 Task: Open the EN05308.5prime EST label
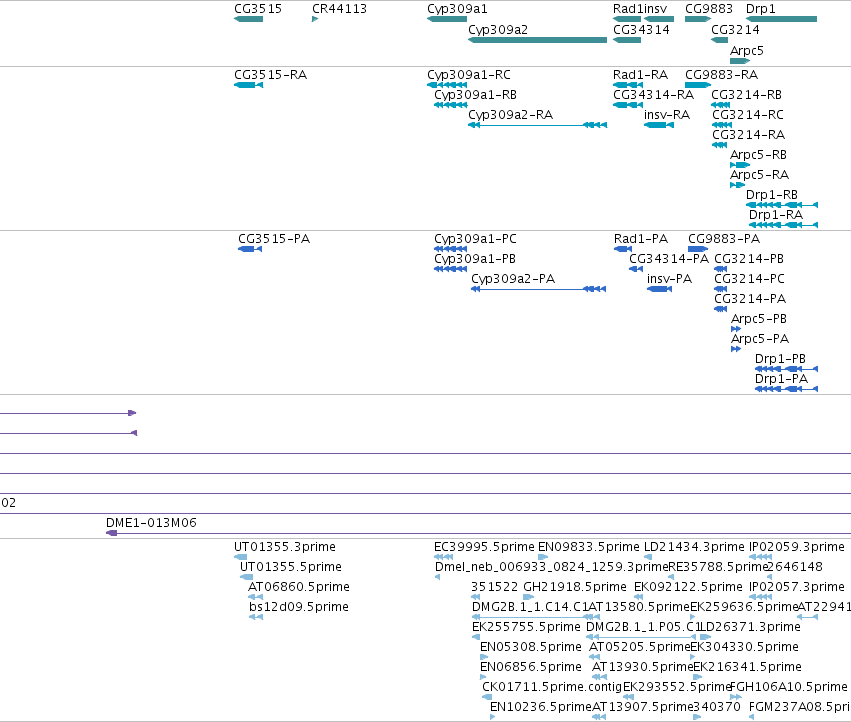(530, 647)
